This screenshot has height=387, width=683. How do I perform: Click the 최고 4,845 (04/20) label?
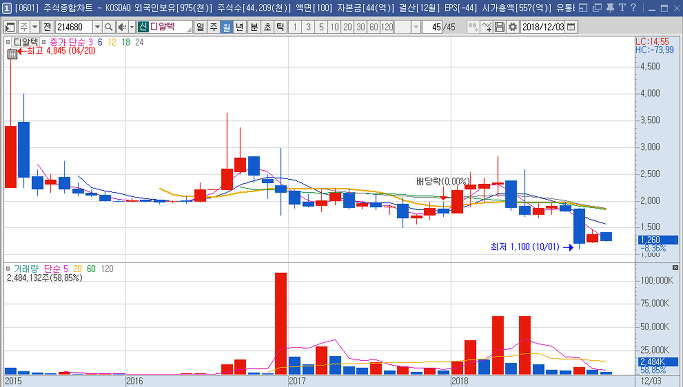pos(61,51)
